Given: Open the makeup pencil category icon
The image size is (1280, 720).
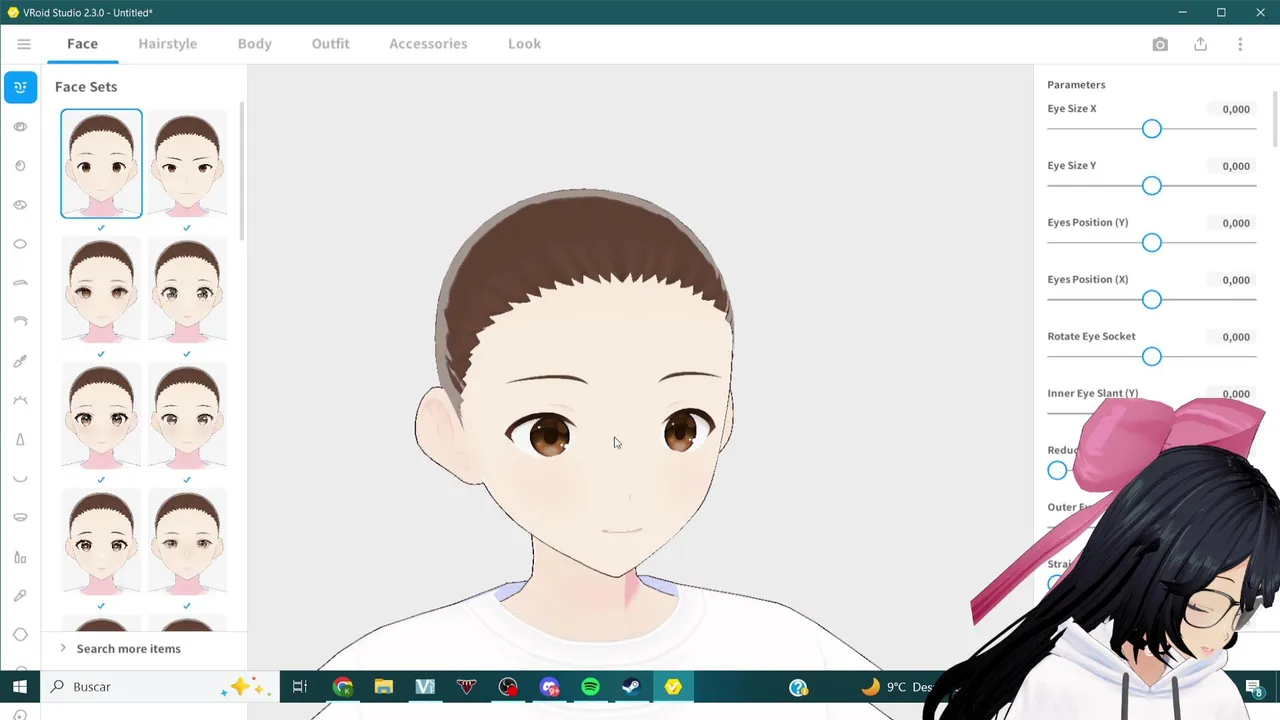Looking at the screenshot, I should click(x=20, y=361).
